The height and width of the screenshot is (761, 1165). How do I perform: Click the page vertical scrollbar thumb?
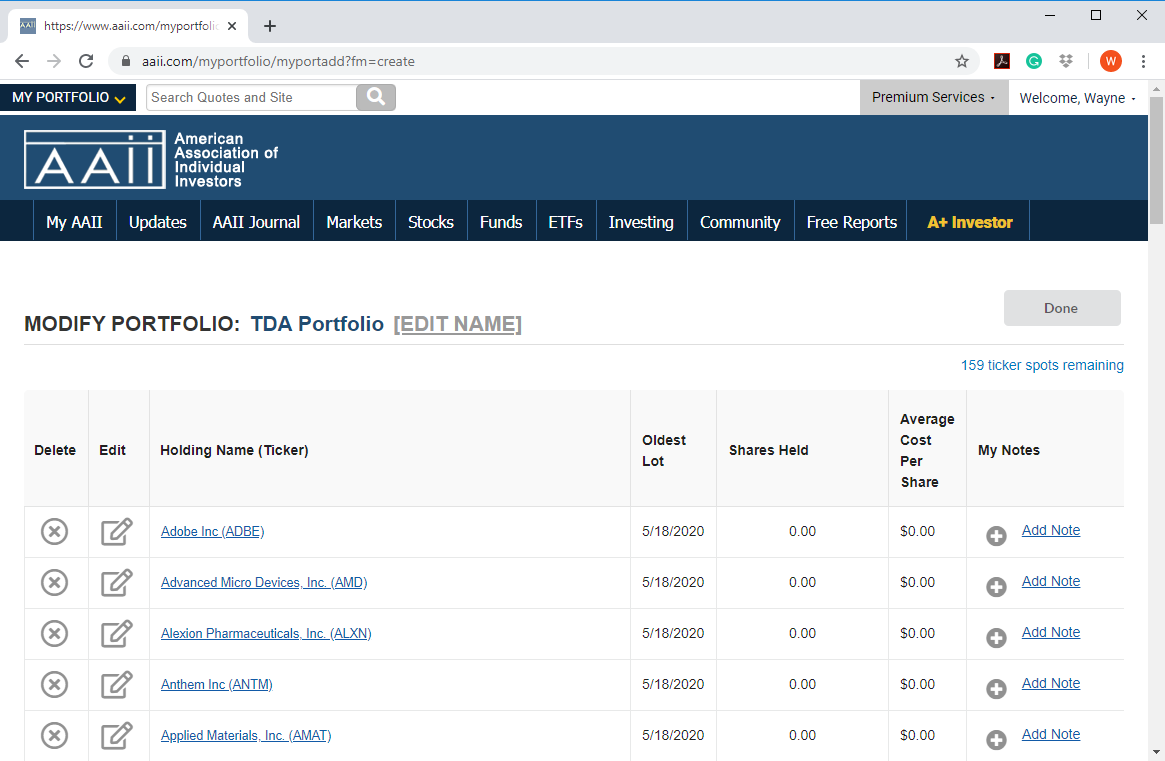click(1156, 160)
